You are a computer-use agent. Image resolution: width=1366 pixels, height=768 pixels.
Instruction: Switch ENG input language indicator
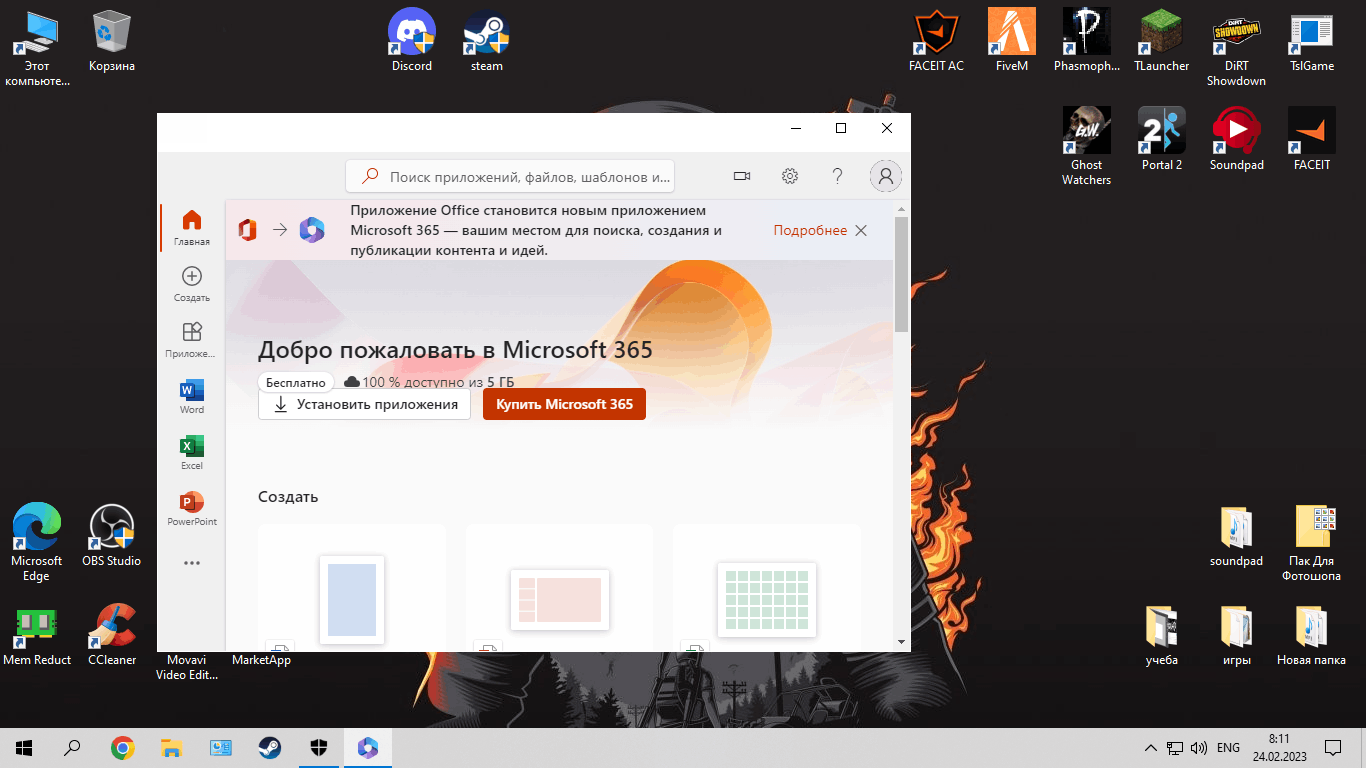click(x=1228, y=747)
